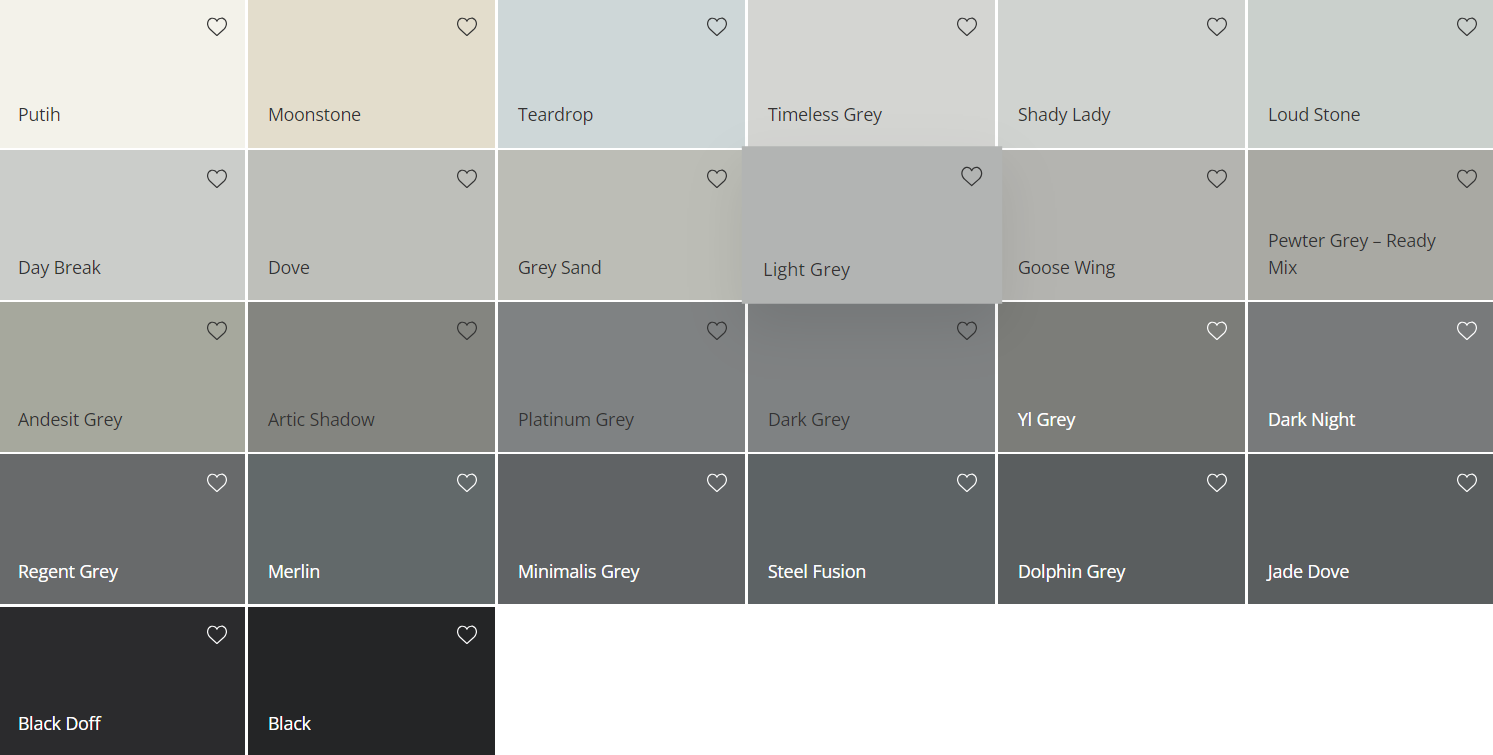
Task: Click the 'Light Grey' name text
Action: [x=806, y=270]
